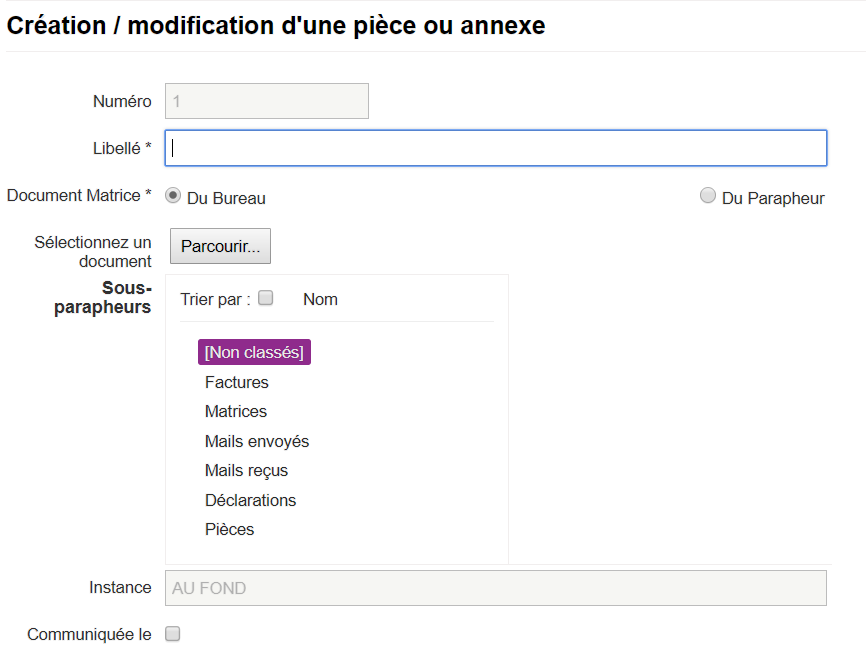Viewport: 866px width, 652px height.
Task: Click the Parcourir... button
Action: point(220,246)
